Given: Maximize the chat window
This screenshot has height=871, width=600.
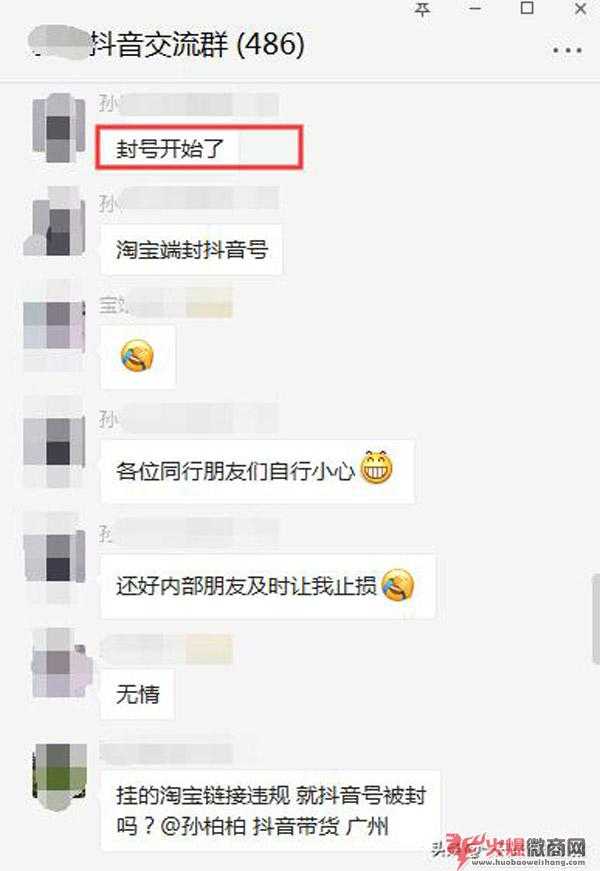Looking at the screenshot, I should coord(527,8).
